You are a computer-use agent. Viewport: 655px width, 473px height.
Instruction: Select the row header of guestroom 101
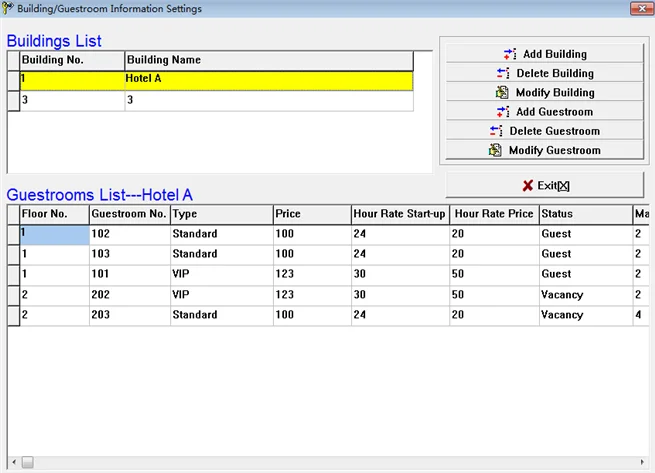[13, 275]
